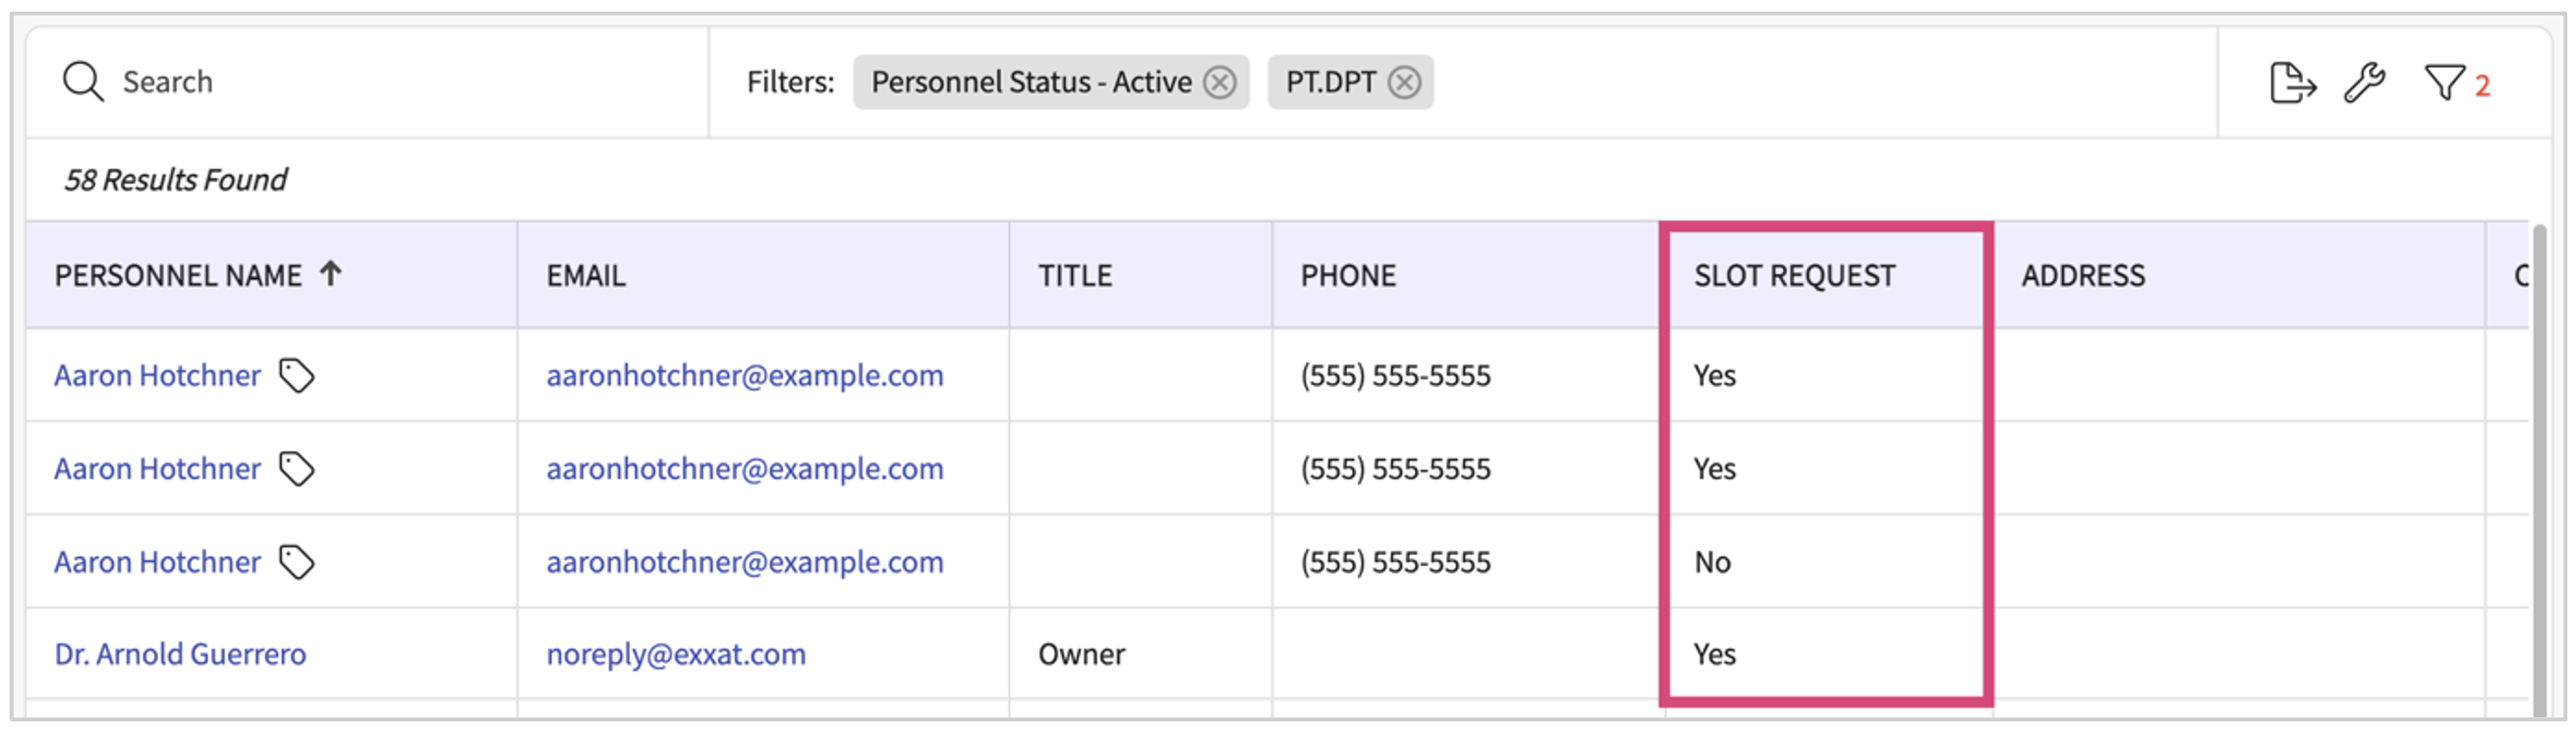The width and height of the screenshot is (2576, 731).
Task: Open the filter funnel icon
Action: (2444, 82)
